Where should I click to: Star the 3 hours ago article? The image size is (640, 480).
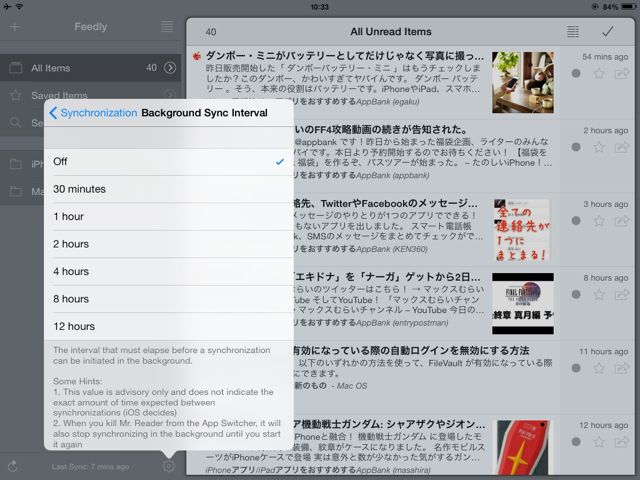tap(599, 221)
